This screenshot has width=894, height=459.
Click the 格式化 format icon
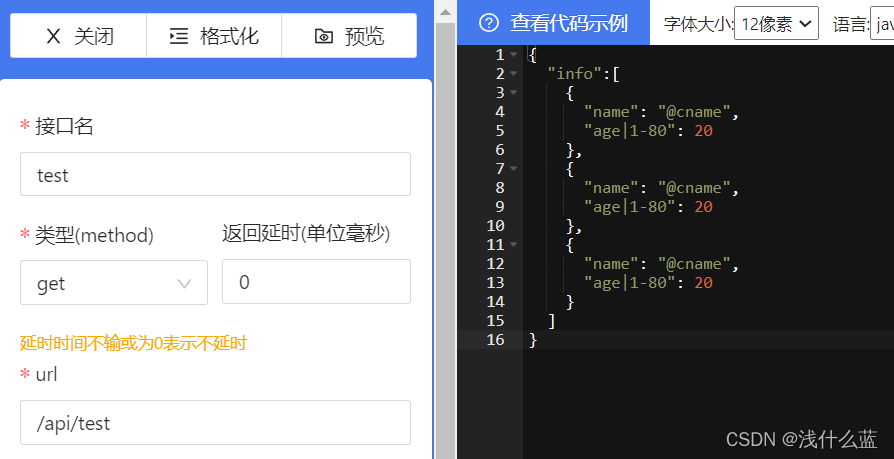[178, 36]
